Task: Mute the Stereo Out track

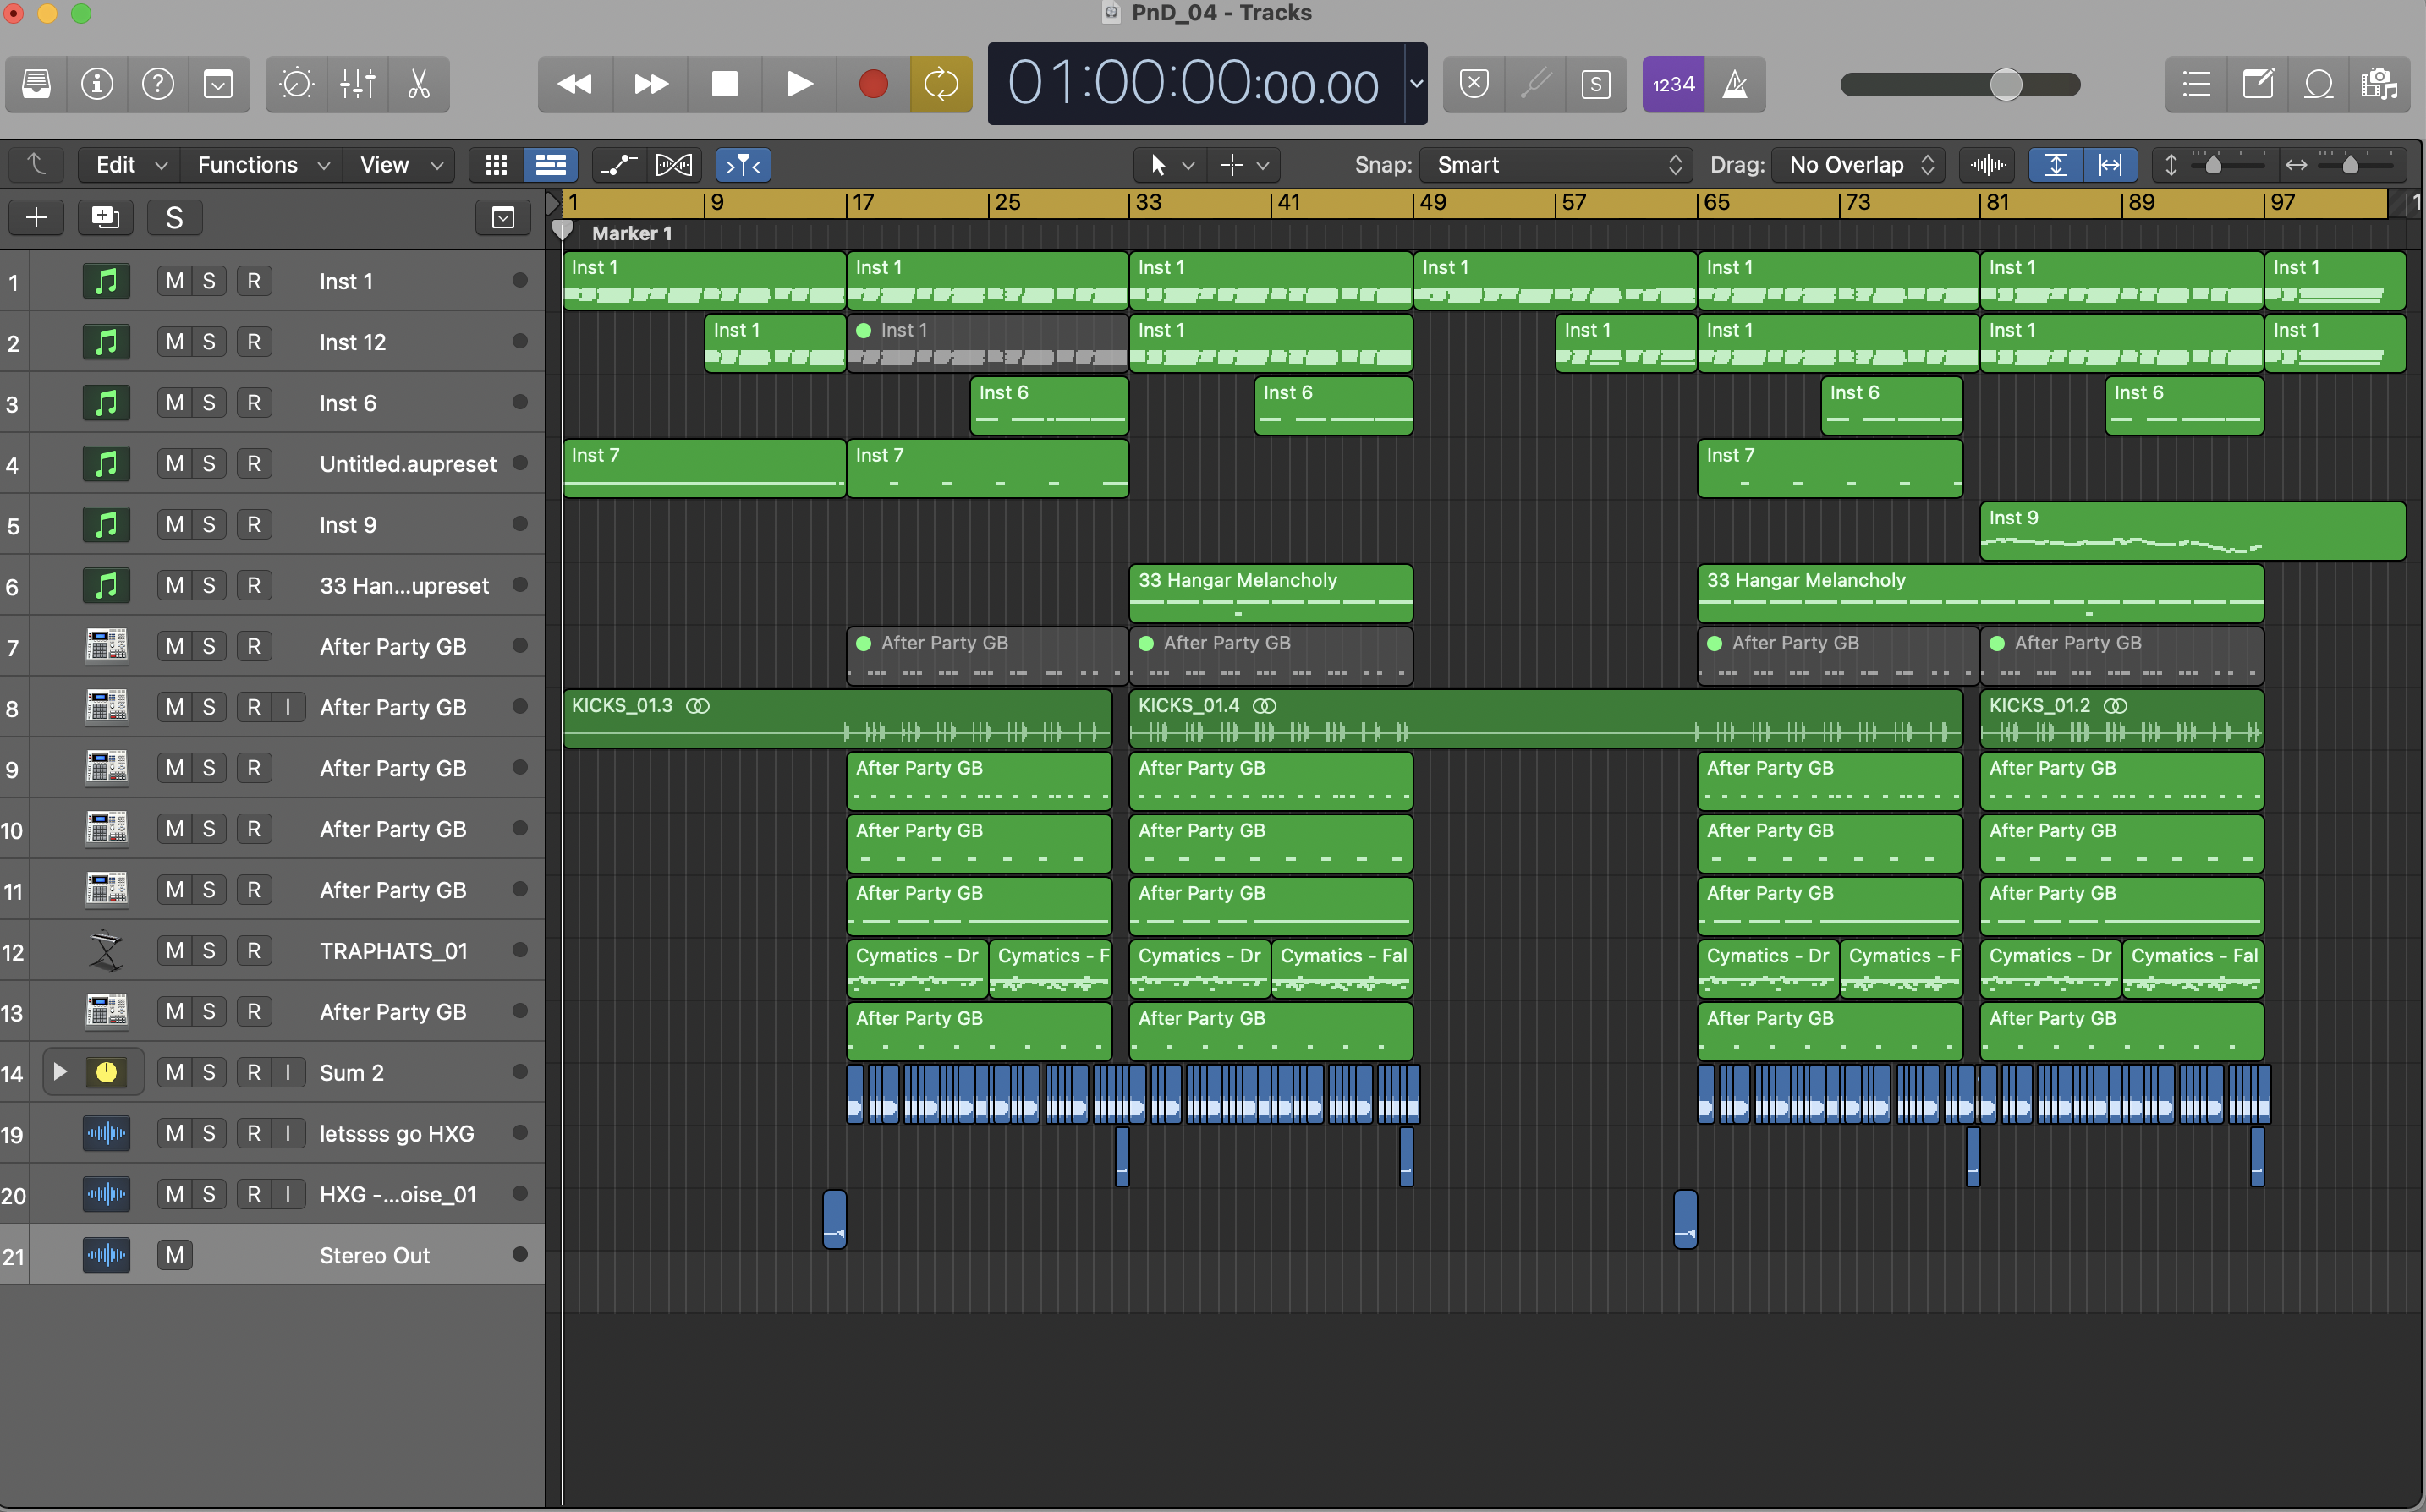Action: point(174,1255)
